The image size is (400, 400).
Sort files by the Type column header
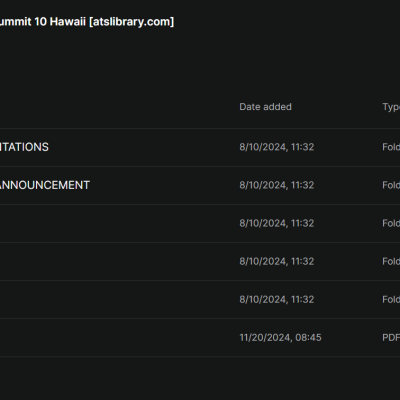coord(391,107)
